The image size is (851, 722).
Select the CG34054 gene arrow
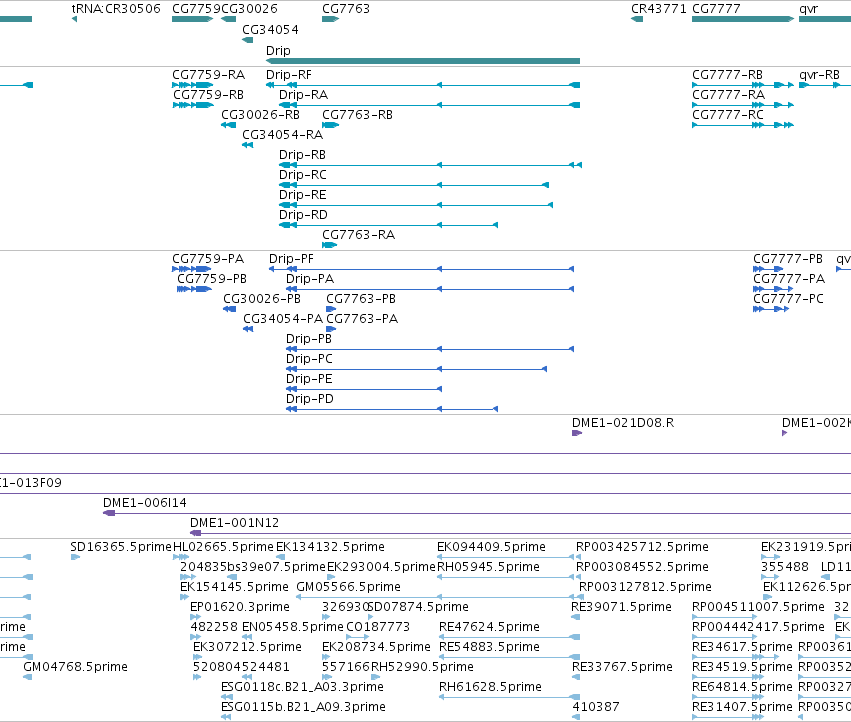point(247,40)
